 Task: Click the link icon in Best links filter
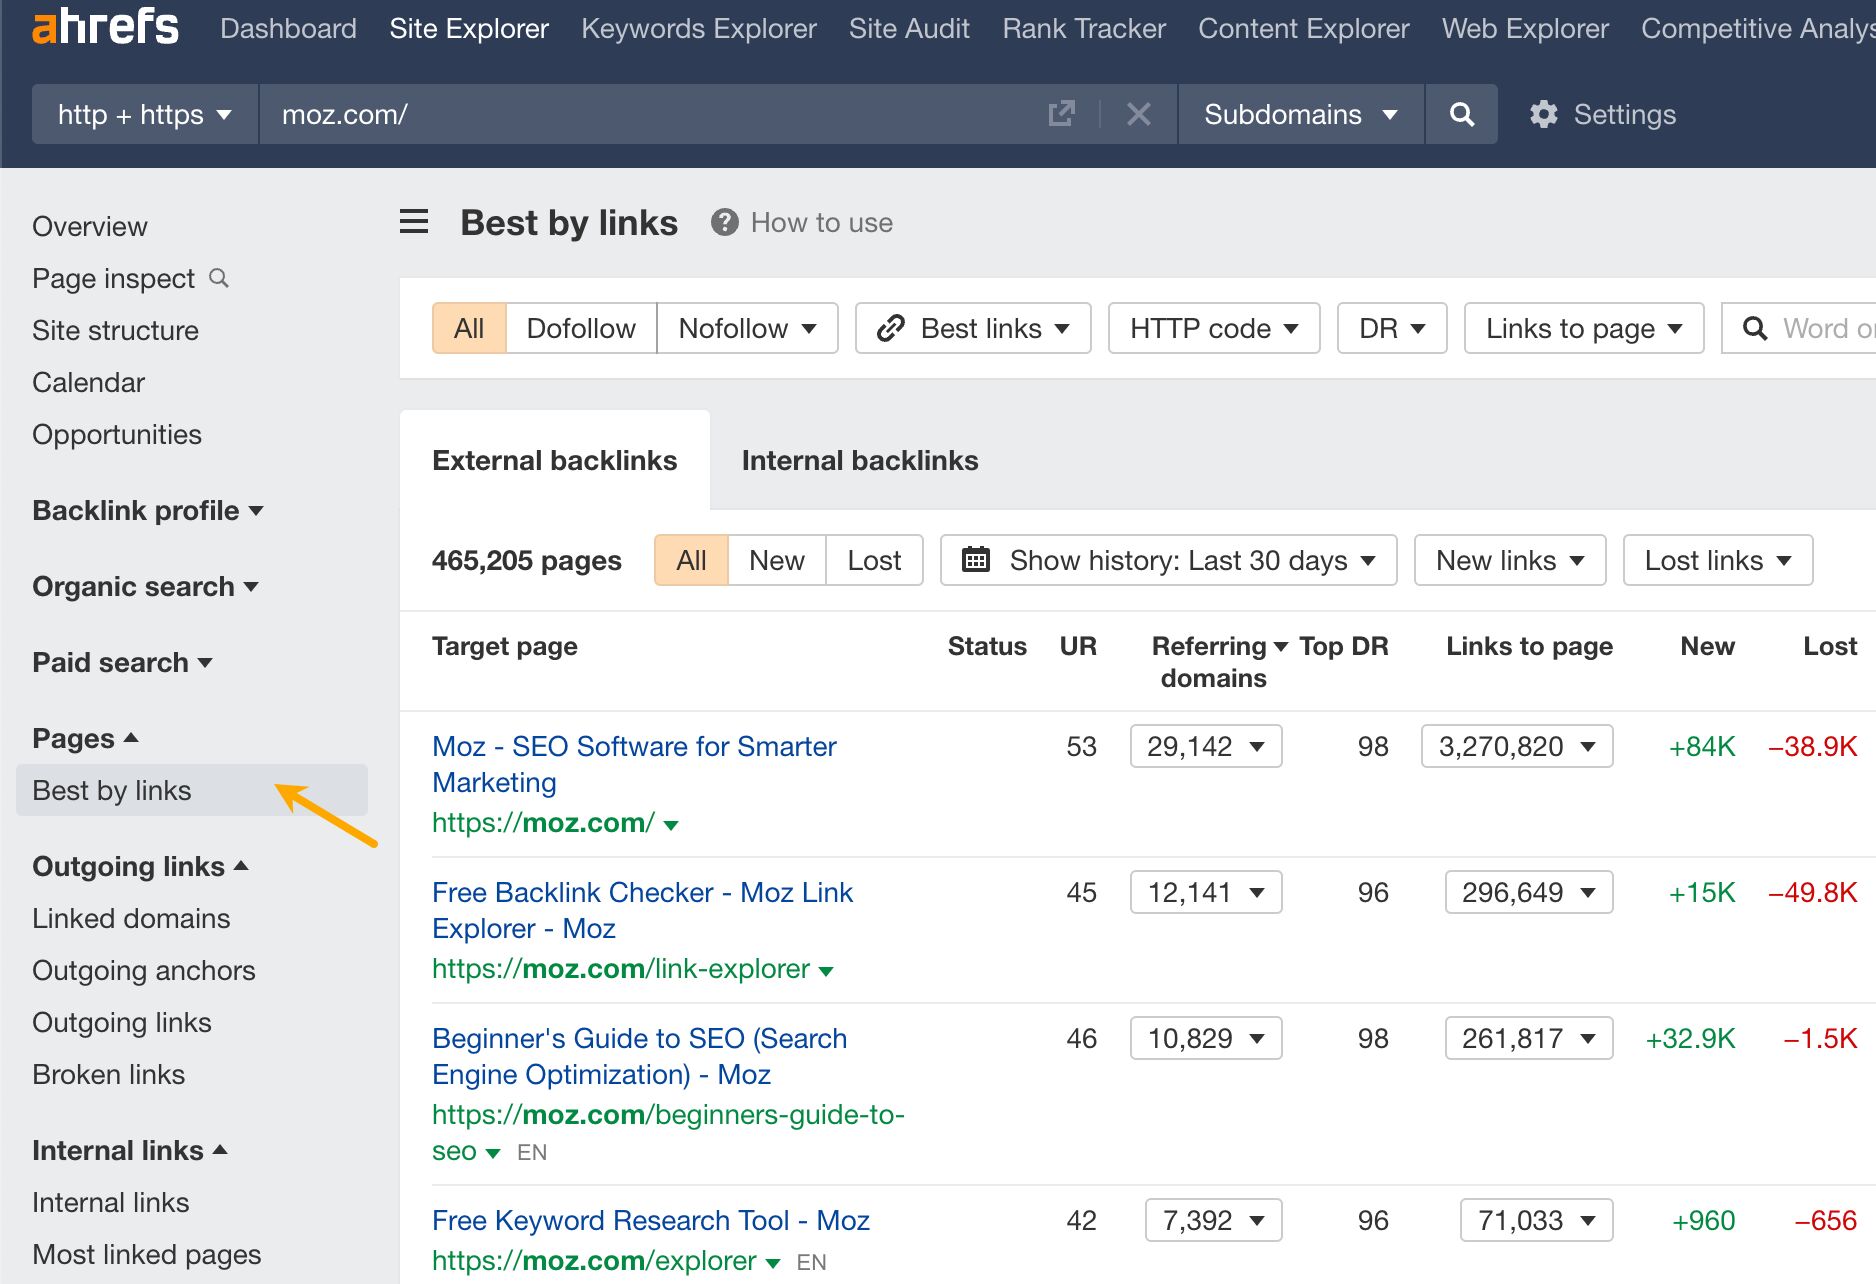(x=891, y=328)
